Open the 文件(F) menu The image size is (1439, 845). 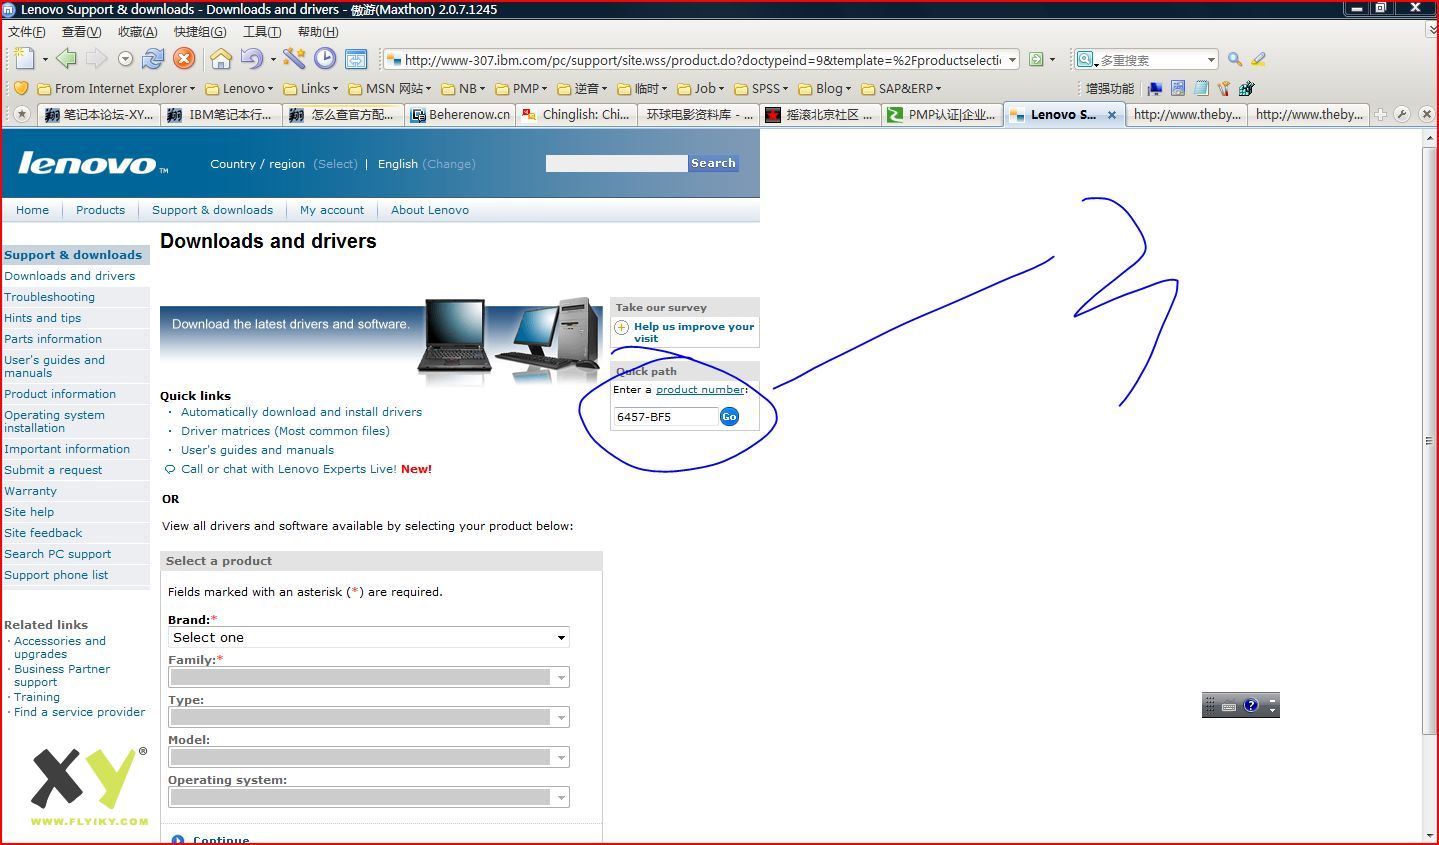pos(27,32)
